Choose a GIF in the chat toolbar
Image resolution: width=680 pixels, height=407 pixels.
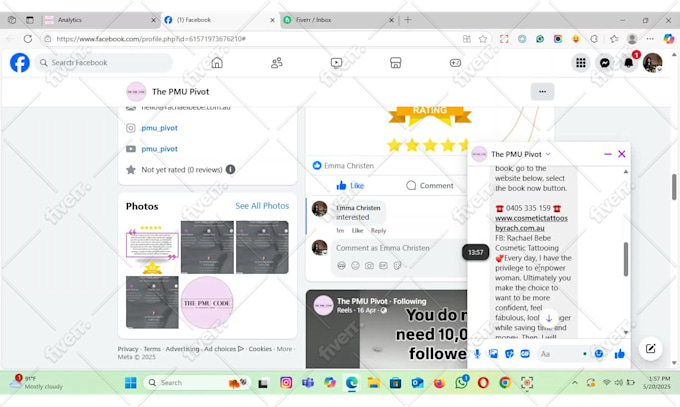(x=525, y=354)
